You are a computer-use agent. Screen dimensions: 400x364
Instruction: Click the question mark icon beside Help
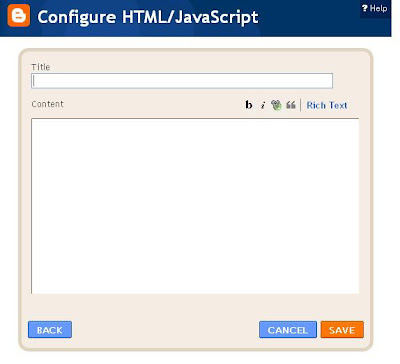(365, 8)
